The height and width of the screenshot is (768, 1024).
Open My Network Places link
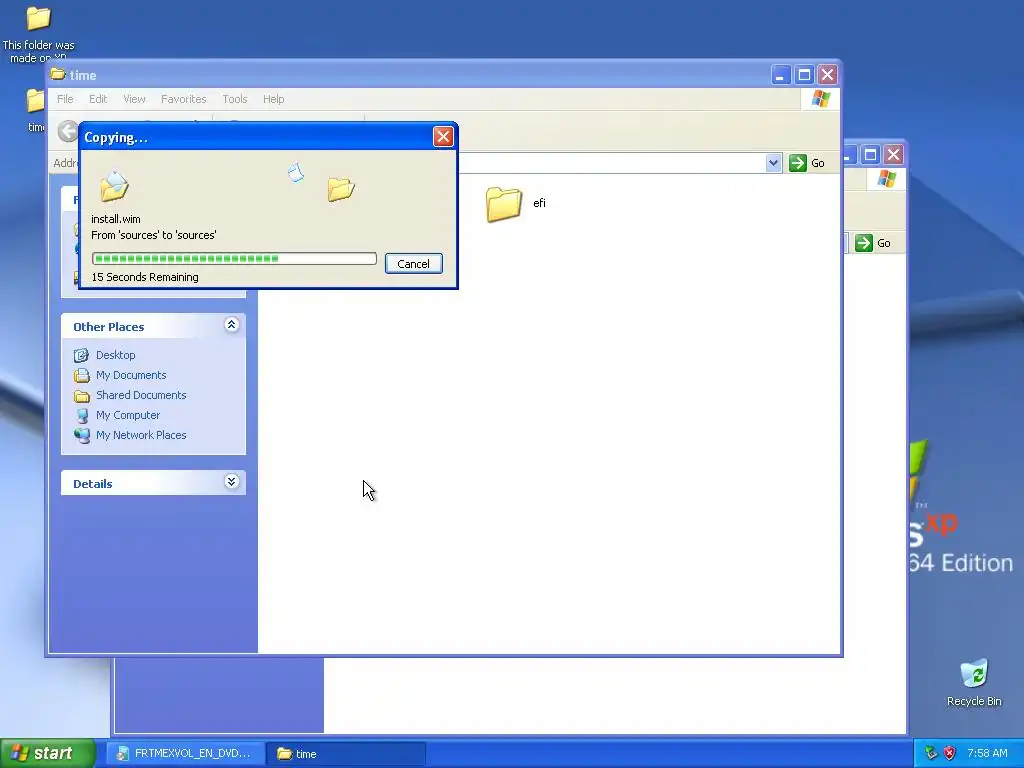tap(141, 436)
